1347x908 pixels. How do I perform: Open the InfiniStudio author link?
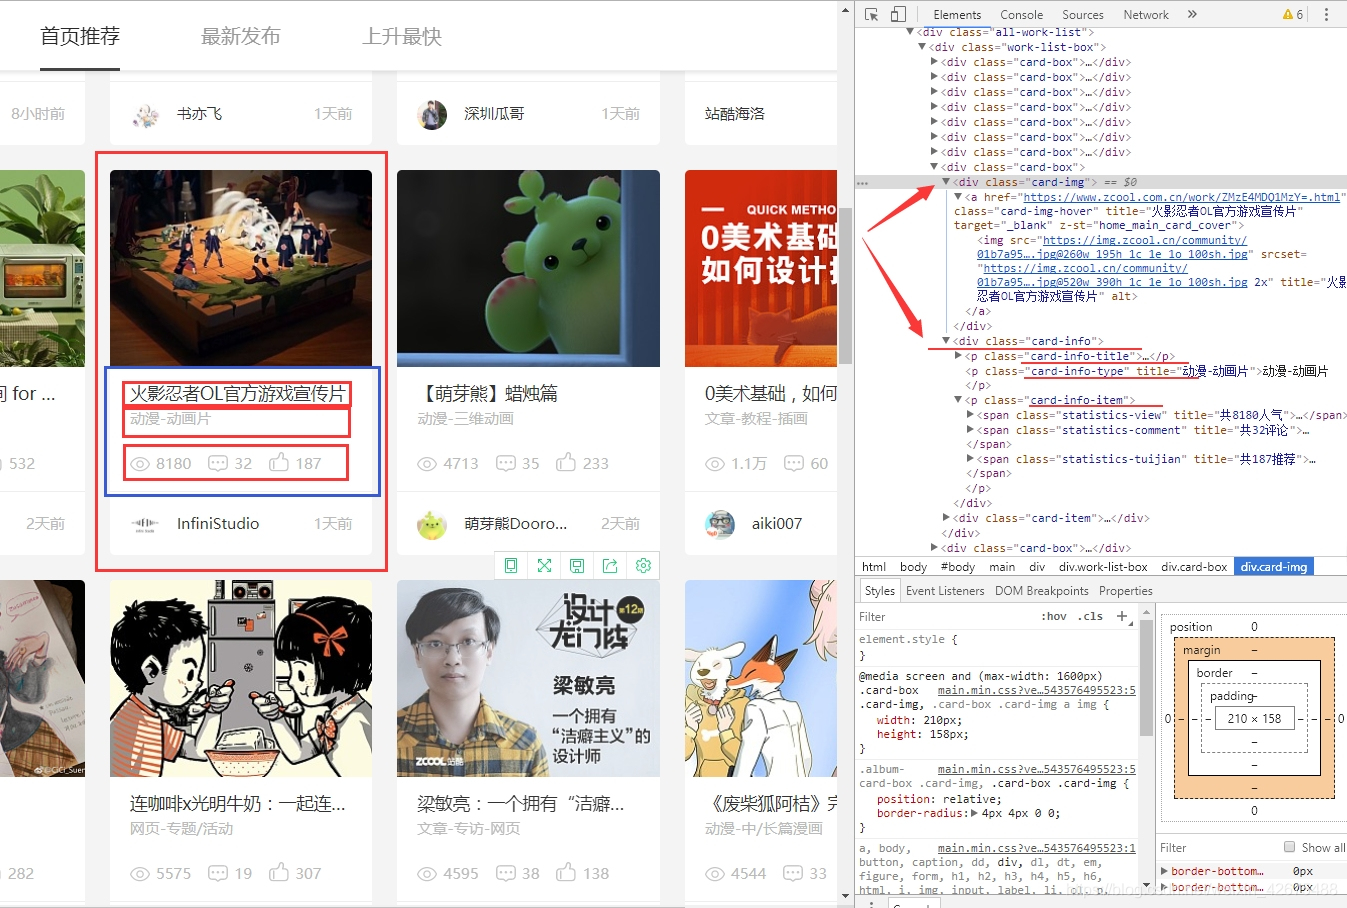[x=218, y=524]
